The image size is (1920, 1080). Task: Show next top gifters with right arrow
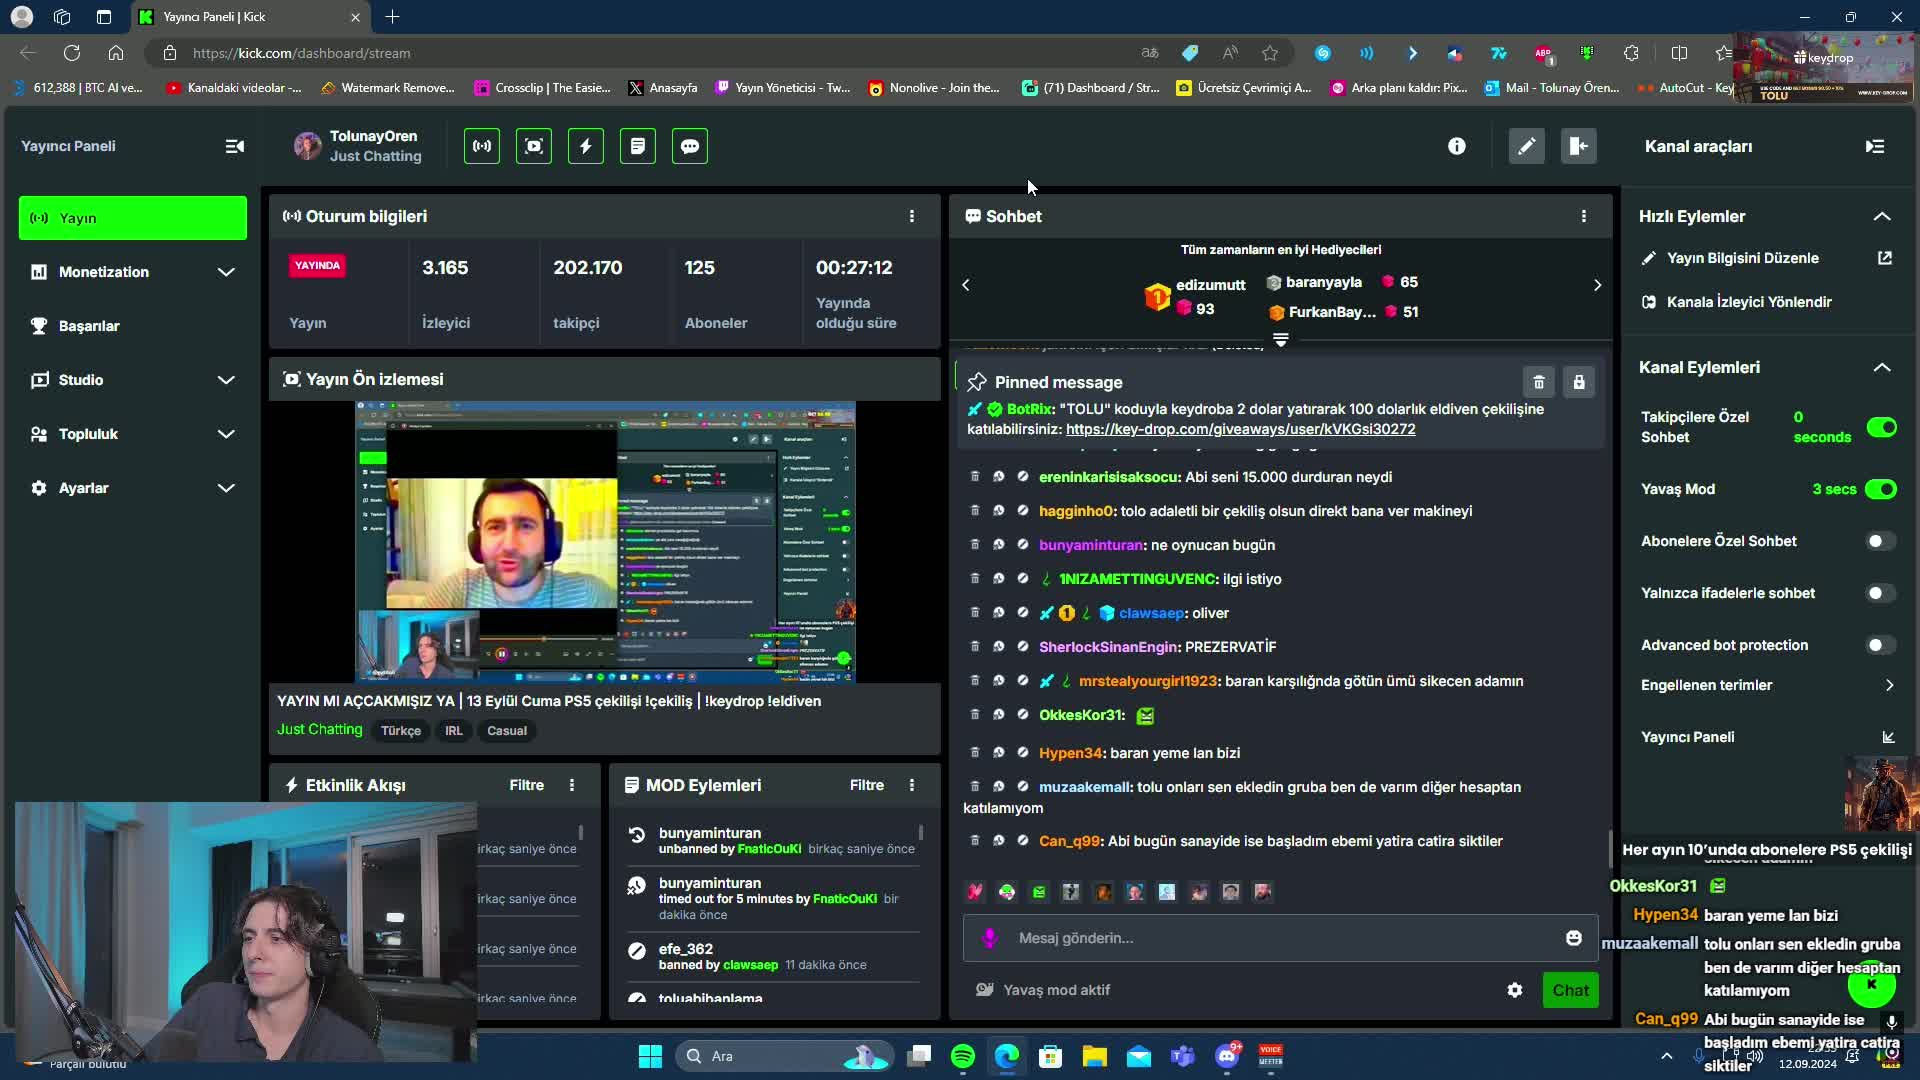tap(1597, 285)
